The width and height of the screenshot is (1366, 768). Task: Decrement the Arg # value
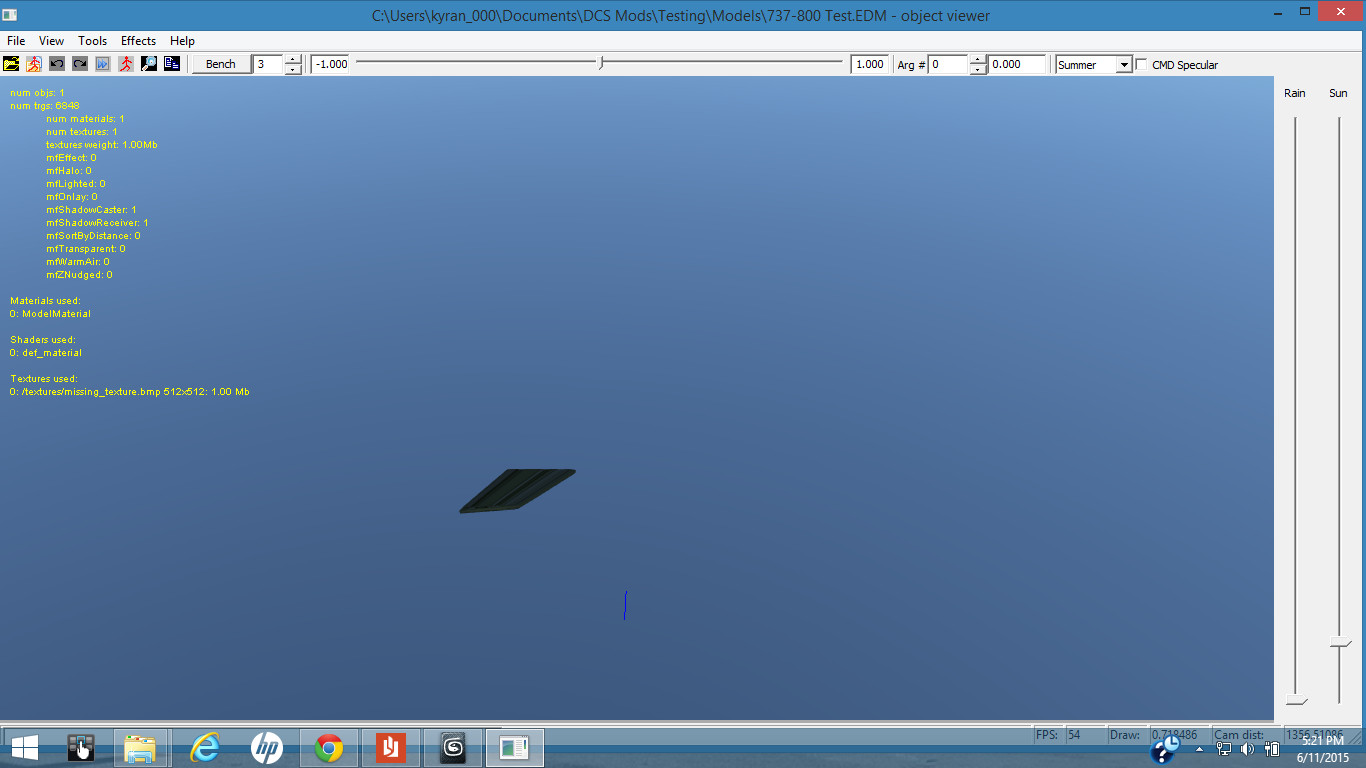tap(978, 69)
